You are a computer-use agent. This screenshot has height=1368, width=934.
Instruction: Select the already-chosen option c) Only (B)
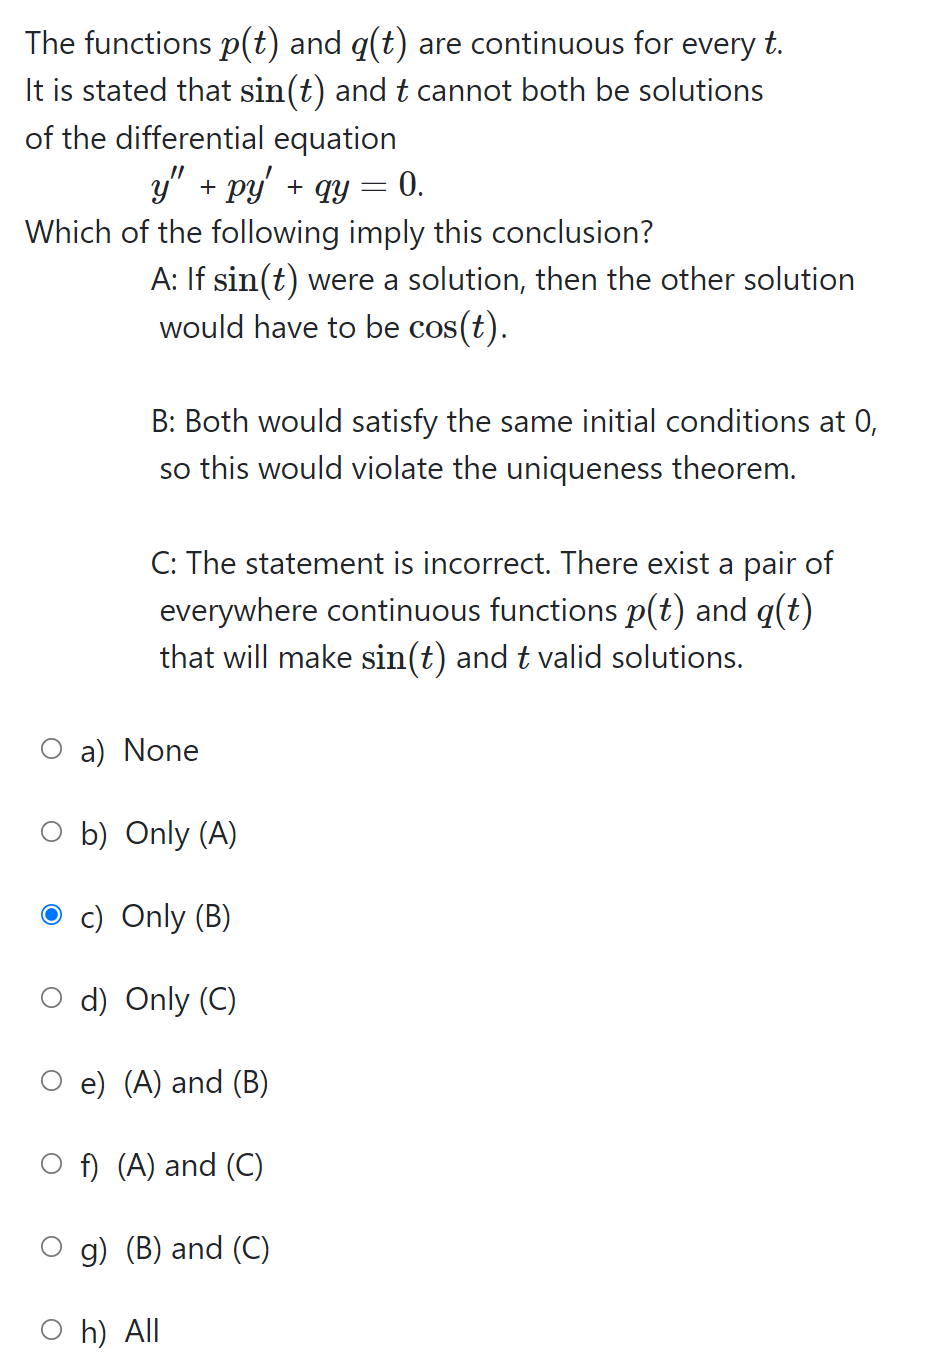pos(51,913)
